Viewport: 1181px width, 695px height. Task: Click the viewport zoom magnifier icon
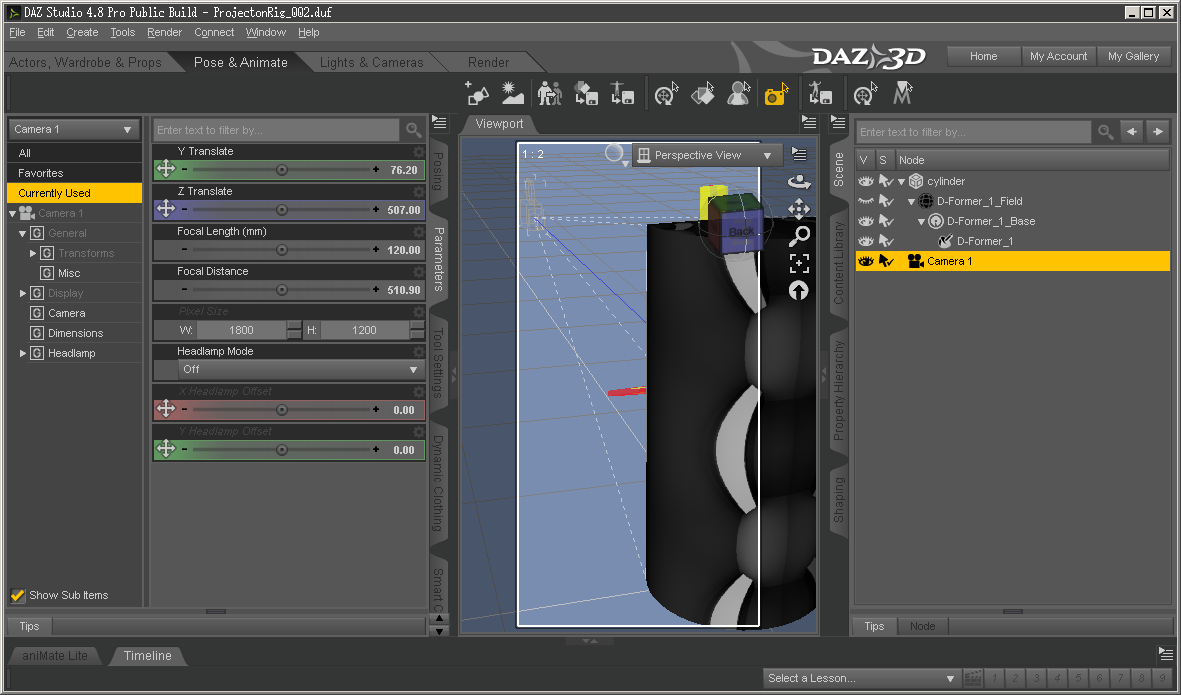pos(799,236)
